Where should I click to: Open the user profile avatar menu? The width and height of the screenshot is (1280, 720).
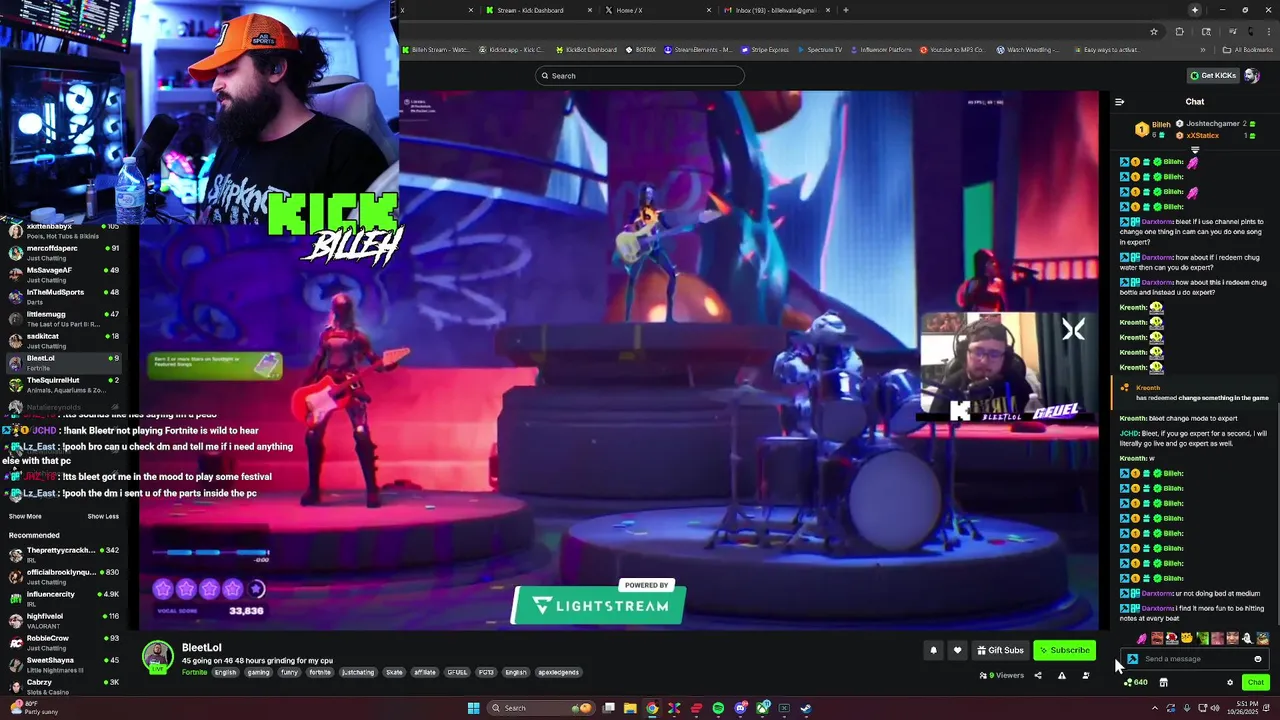pos(1252,76)
